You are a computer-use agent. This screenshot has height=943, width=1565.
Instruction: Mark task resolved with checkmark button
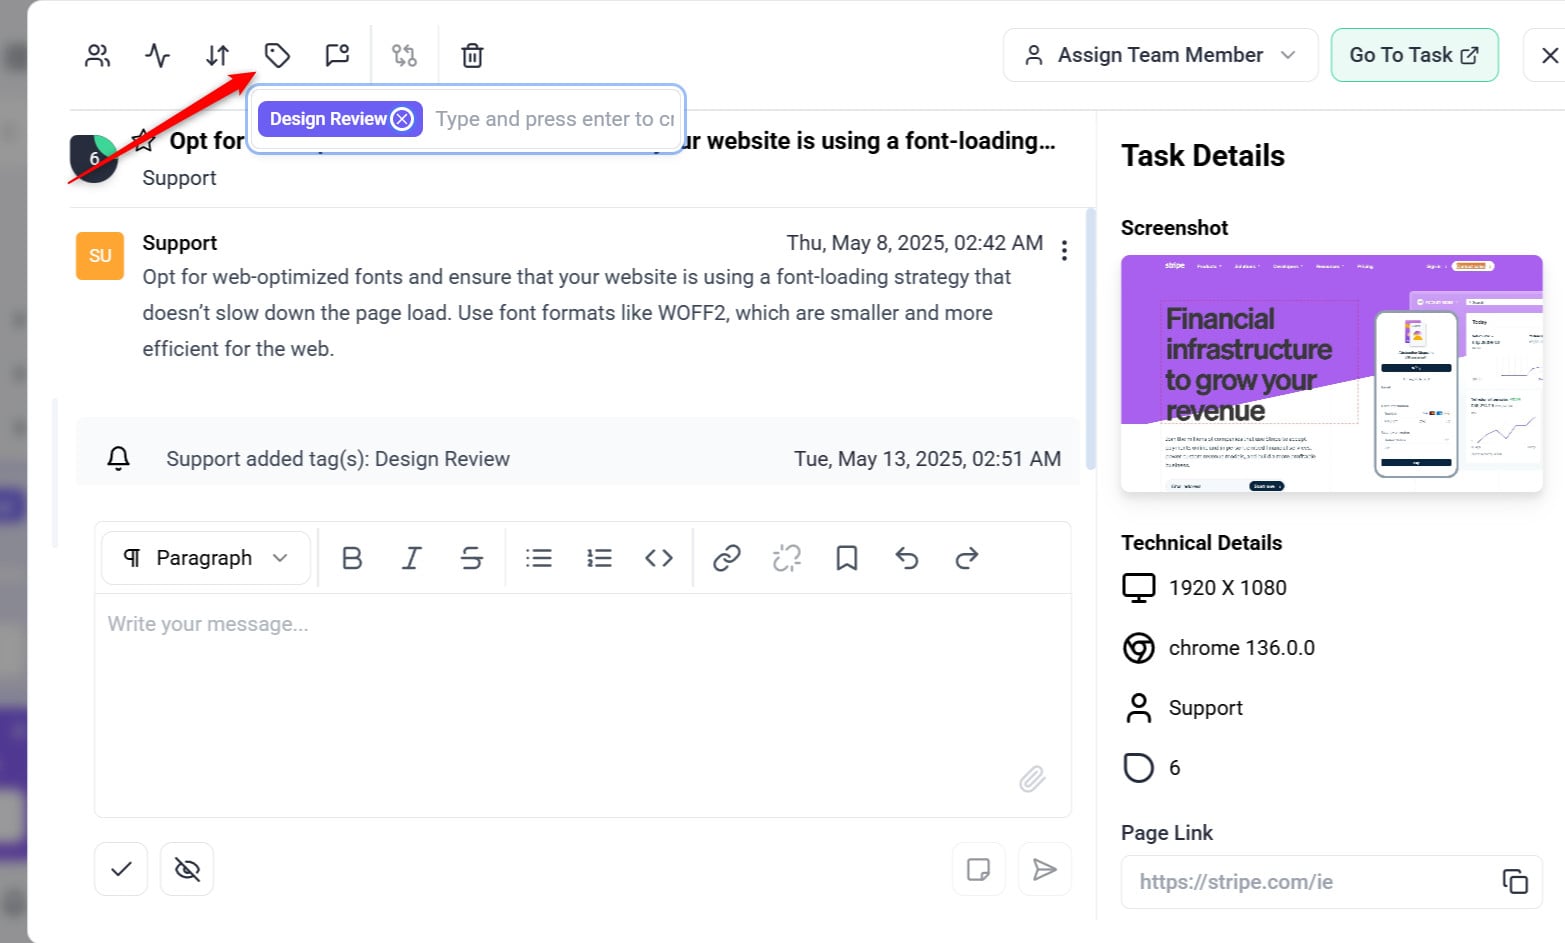point(121,869)
